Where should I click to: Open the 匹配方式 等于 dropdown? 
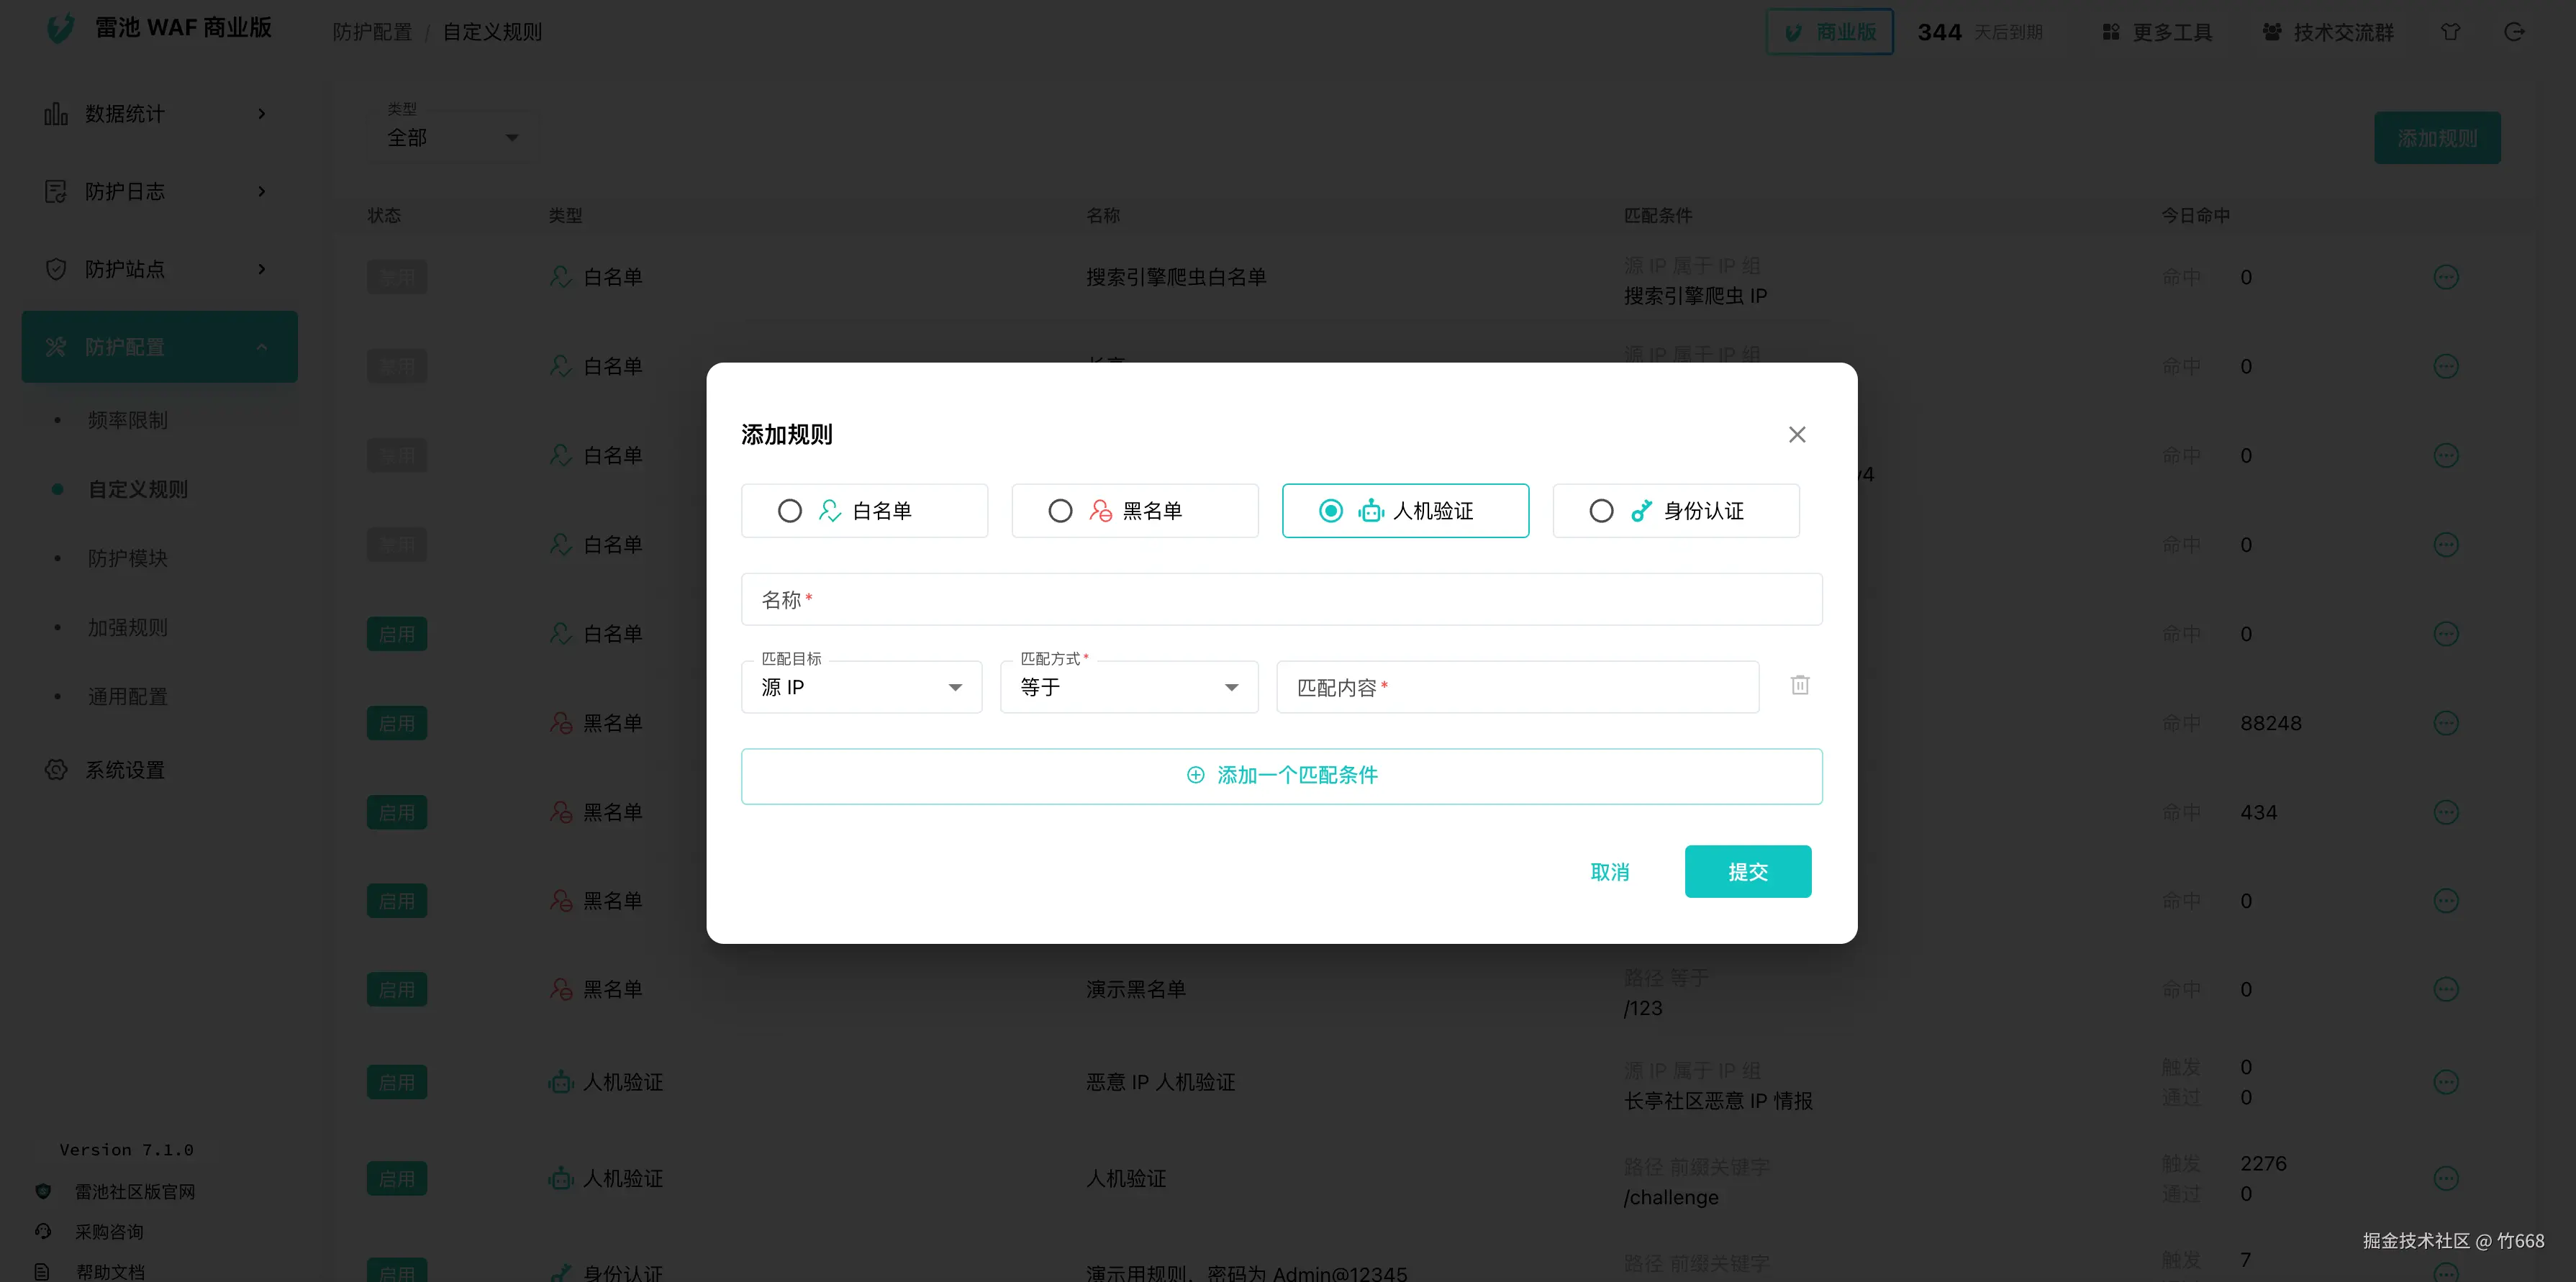(x=1128, y=687)
